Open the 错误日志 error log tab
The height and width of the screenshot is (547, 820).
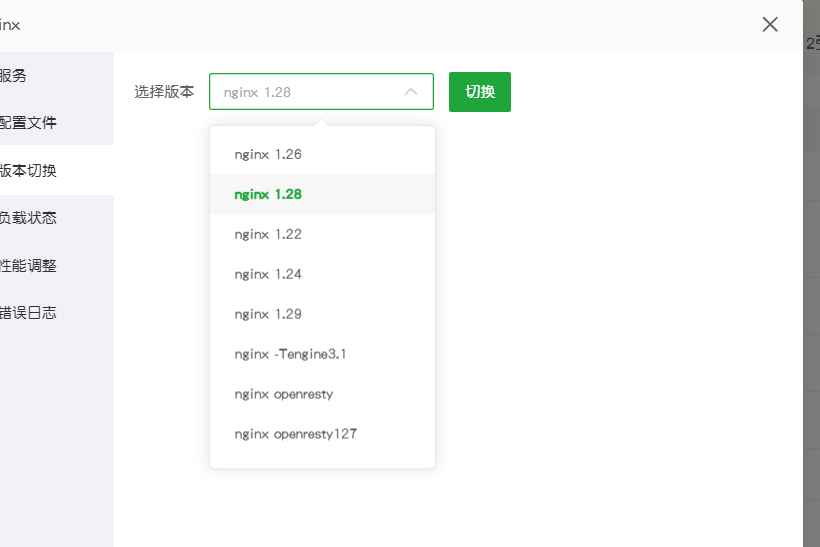57,313
